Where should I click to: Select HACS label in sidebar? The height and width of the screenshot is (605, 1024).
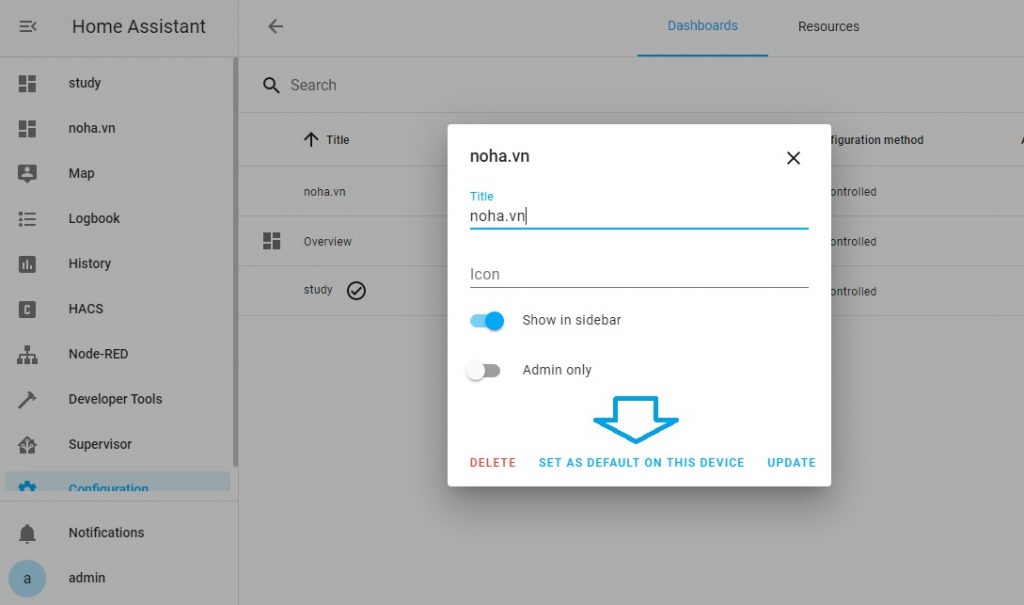86,308
